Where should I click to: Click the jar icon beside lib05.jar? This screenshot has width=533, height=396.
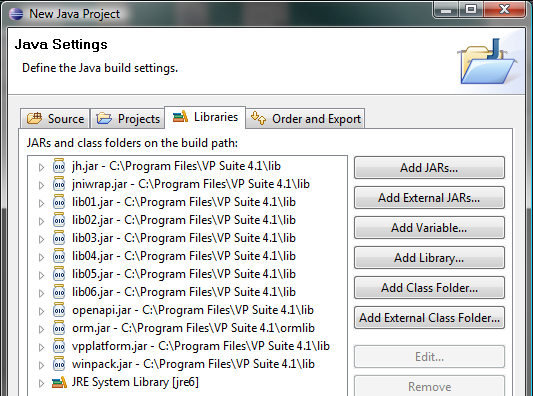click(x=59, y=274)
